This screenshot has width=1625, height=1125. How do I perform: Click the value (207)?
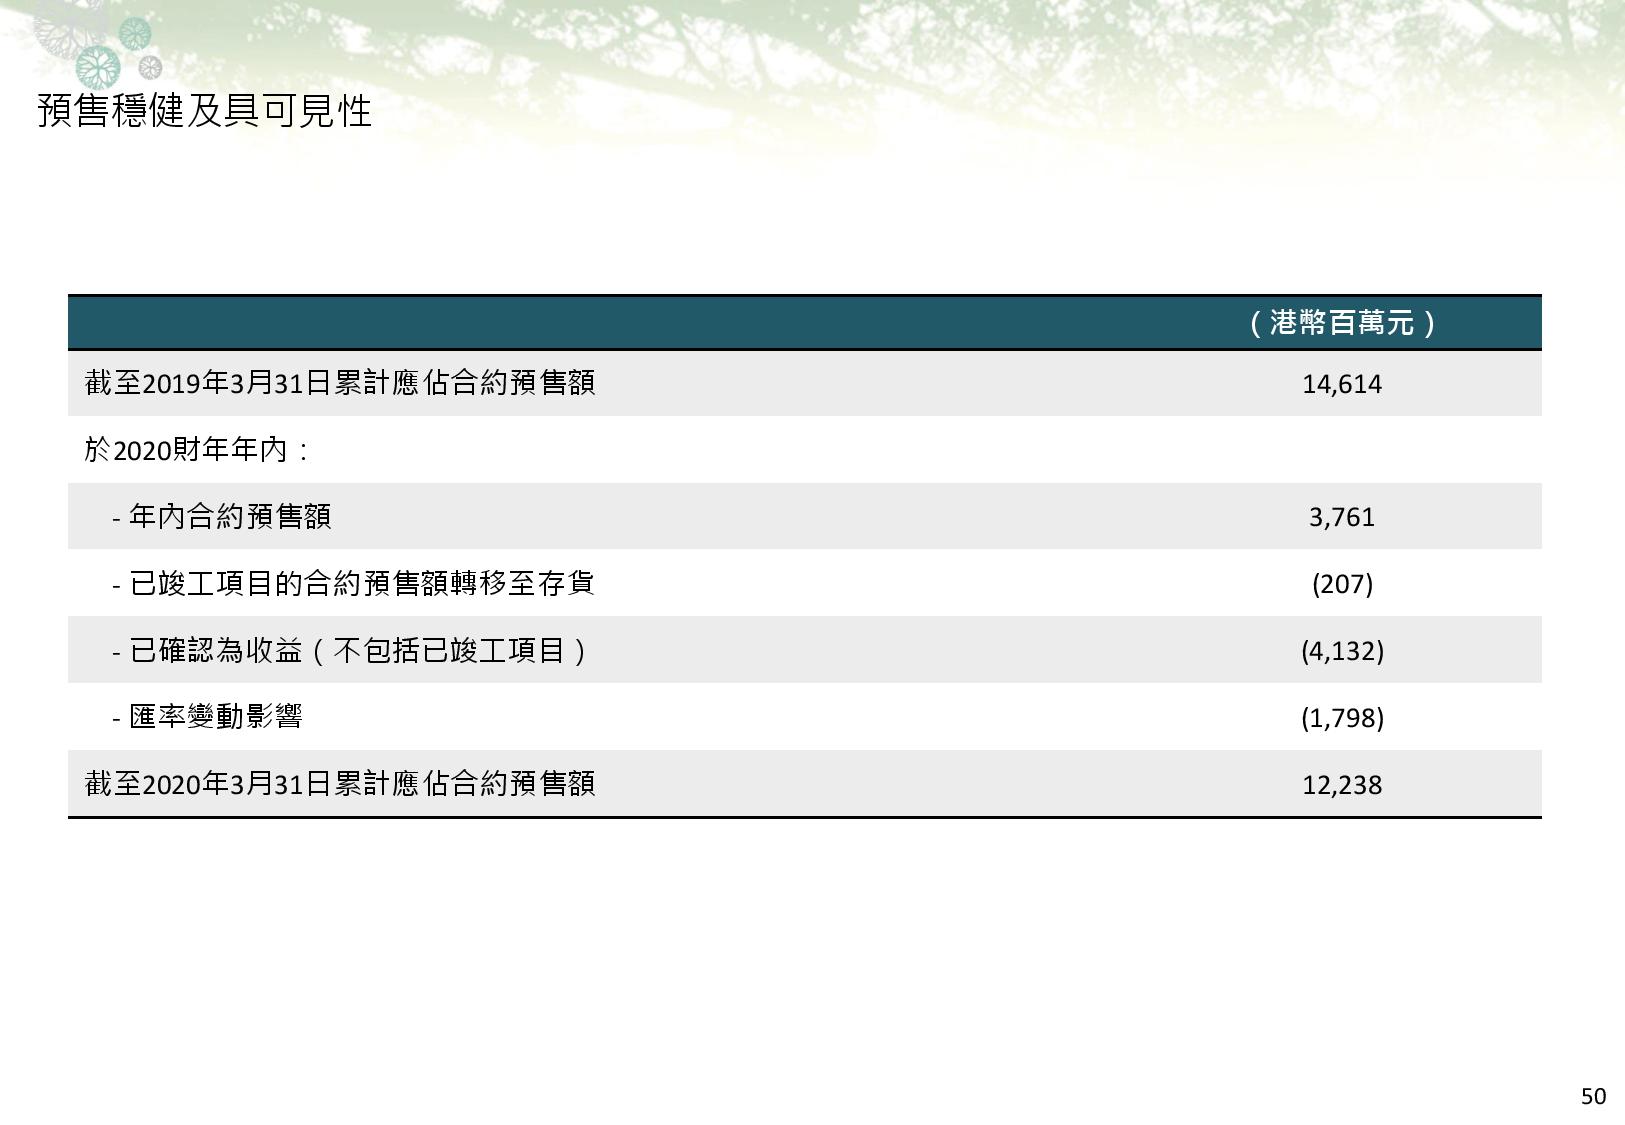1342,583
